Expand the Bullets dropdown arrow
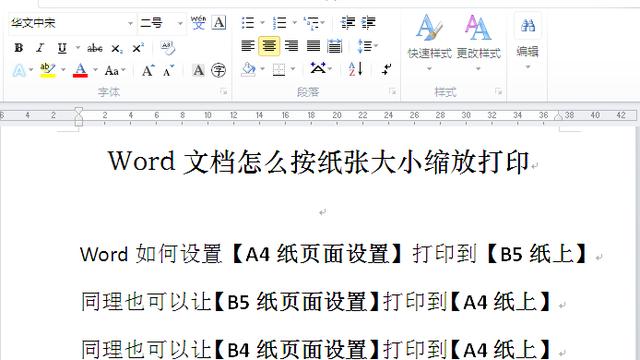Image resolution: width=640 pixels, height=360 pixels. 262,22
